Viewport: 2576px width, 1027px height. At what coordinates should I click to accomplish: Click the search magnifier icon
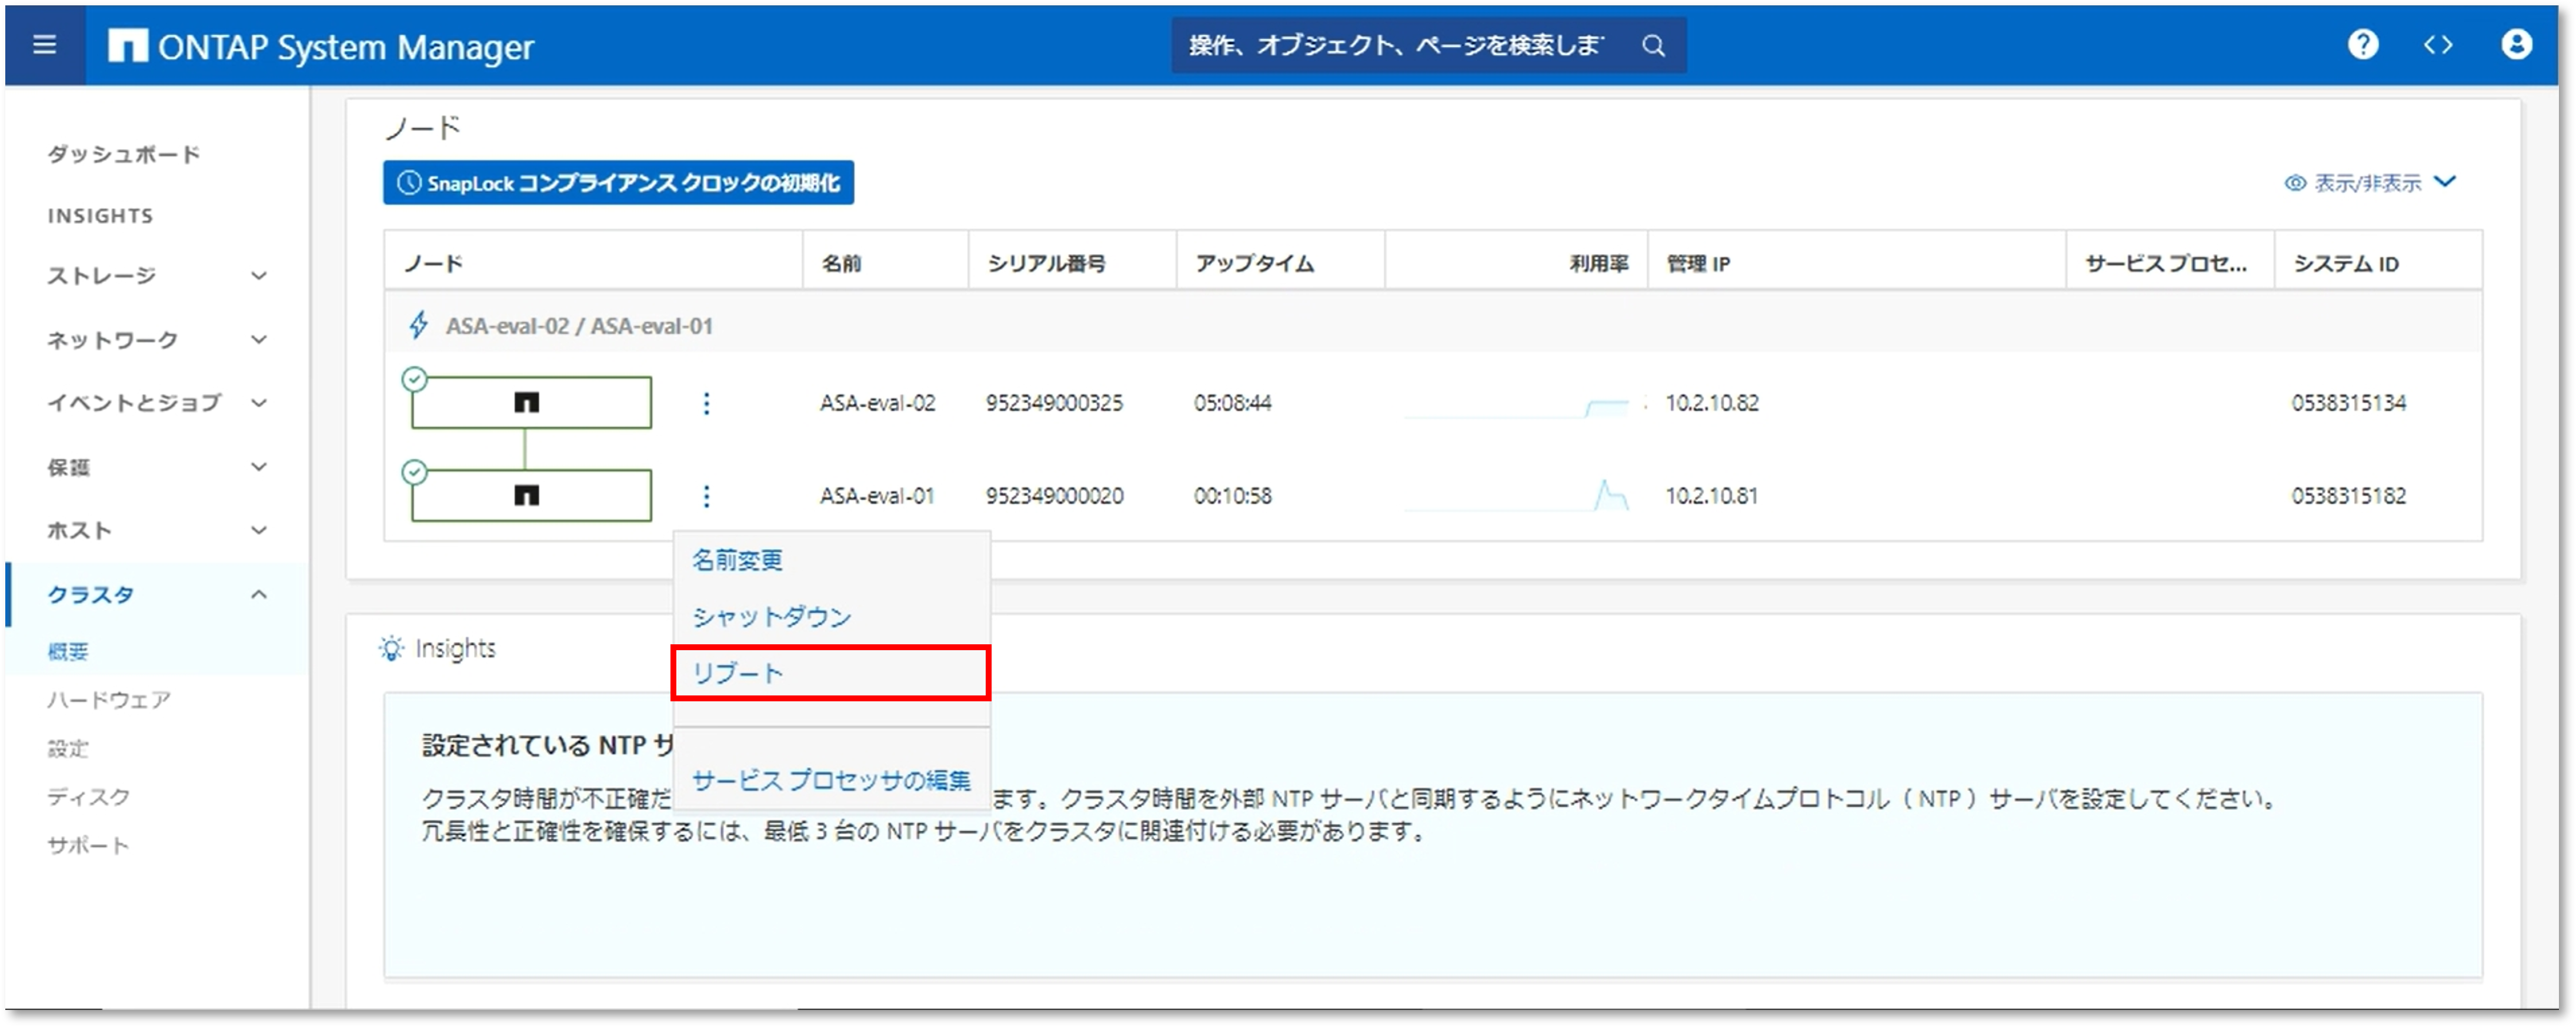[x=1653, y=46]
